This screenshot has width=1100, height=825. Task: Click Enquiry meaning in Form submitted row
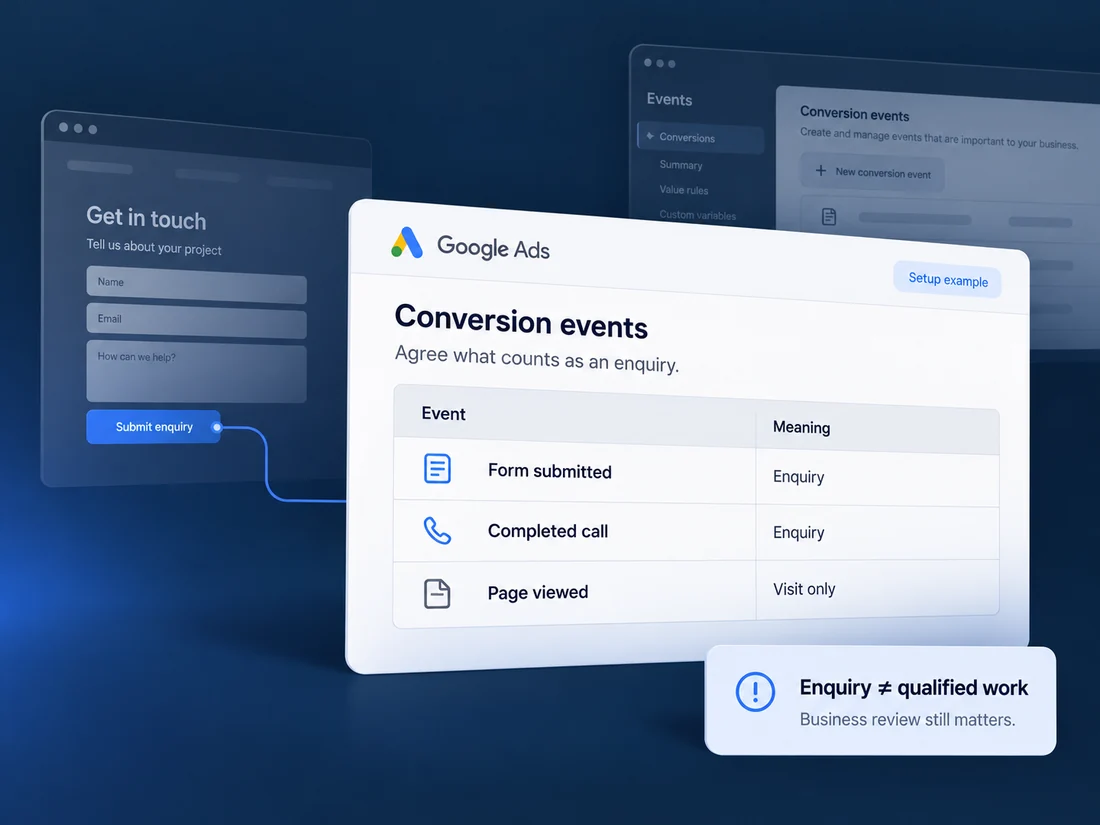coord(798,476)
